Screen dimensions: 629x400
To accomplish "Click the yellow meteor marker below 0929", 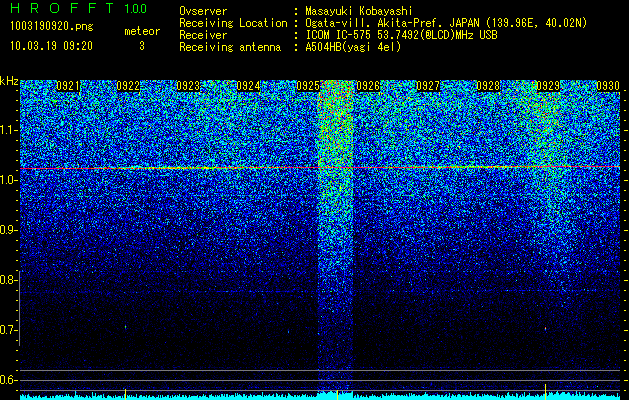I will 546,390.
